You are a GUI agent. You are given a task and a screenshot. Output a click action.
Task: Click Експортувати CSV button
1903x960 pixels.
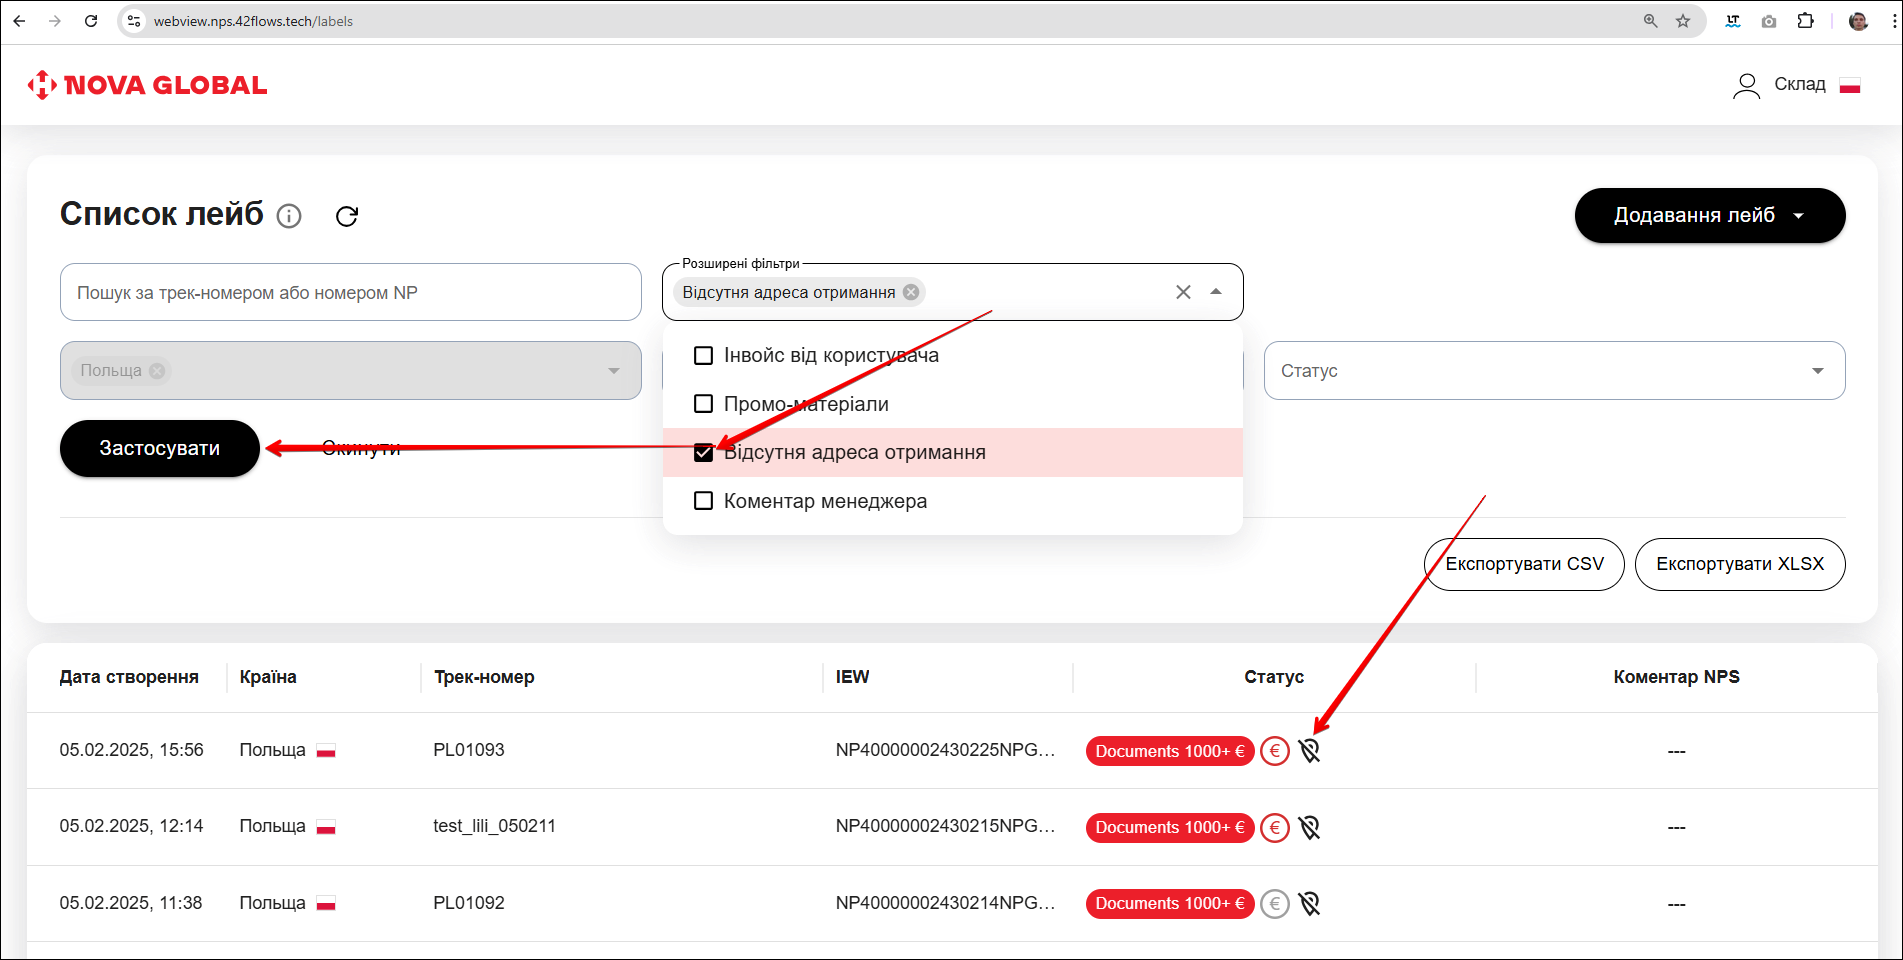coord(1524,564)
